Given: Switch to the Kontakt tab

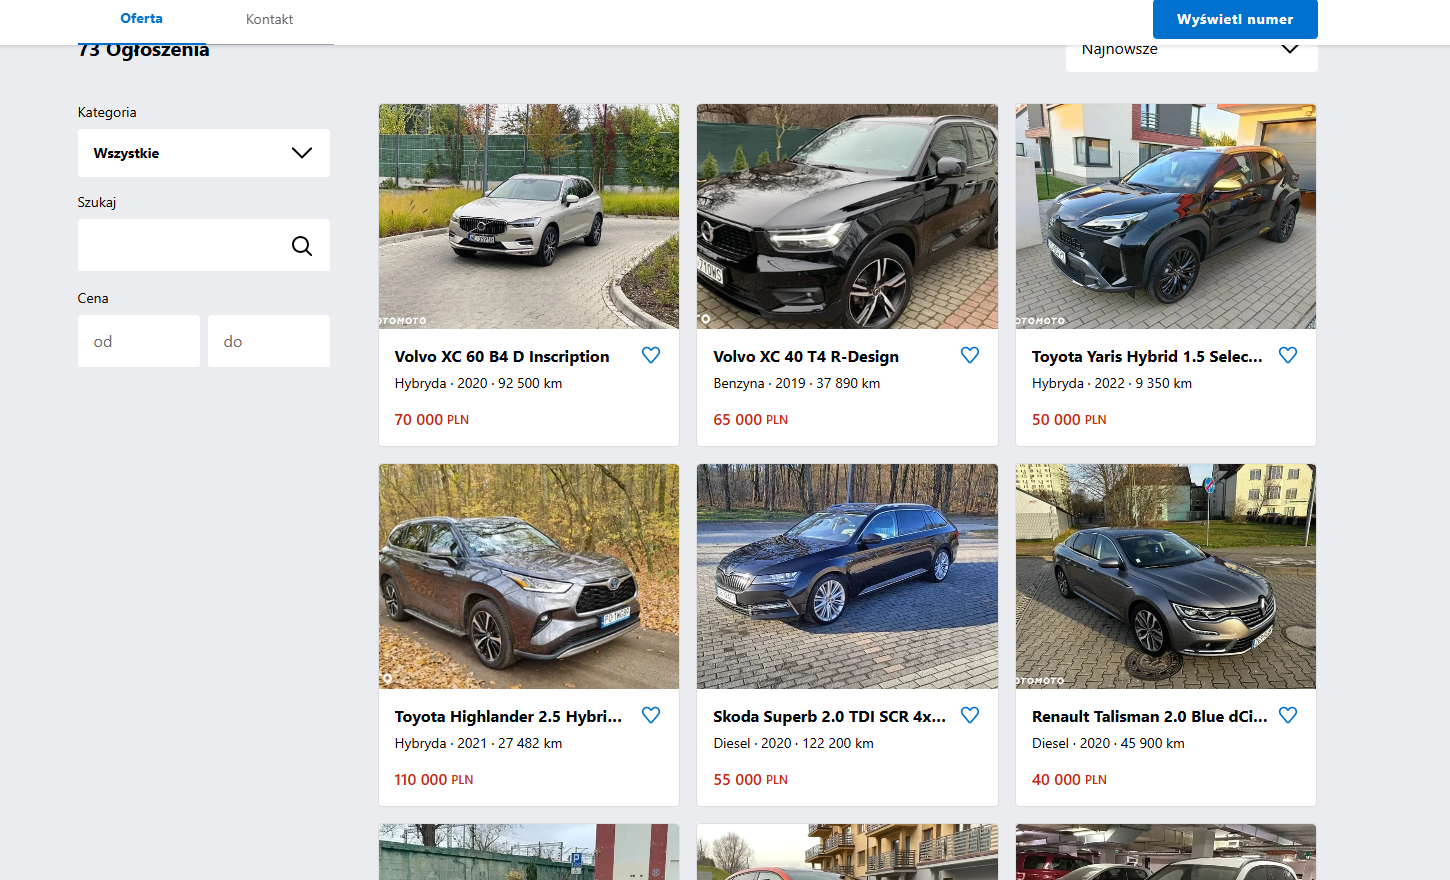Looking at the screenshot, I should click(269, 19).
